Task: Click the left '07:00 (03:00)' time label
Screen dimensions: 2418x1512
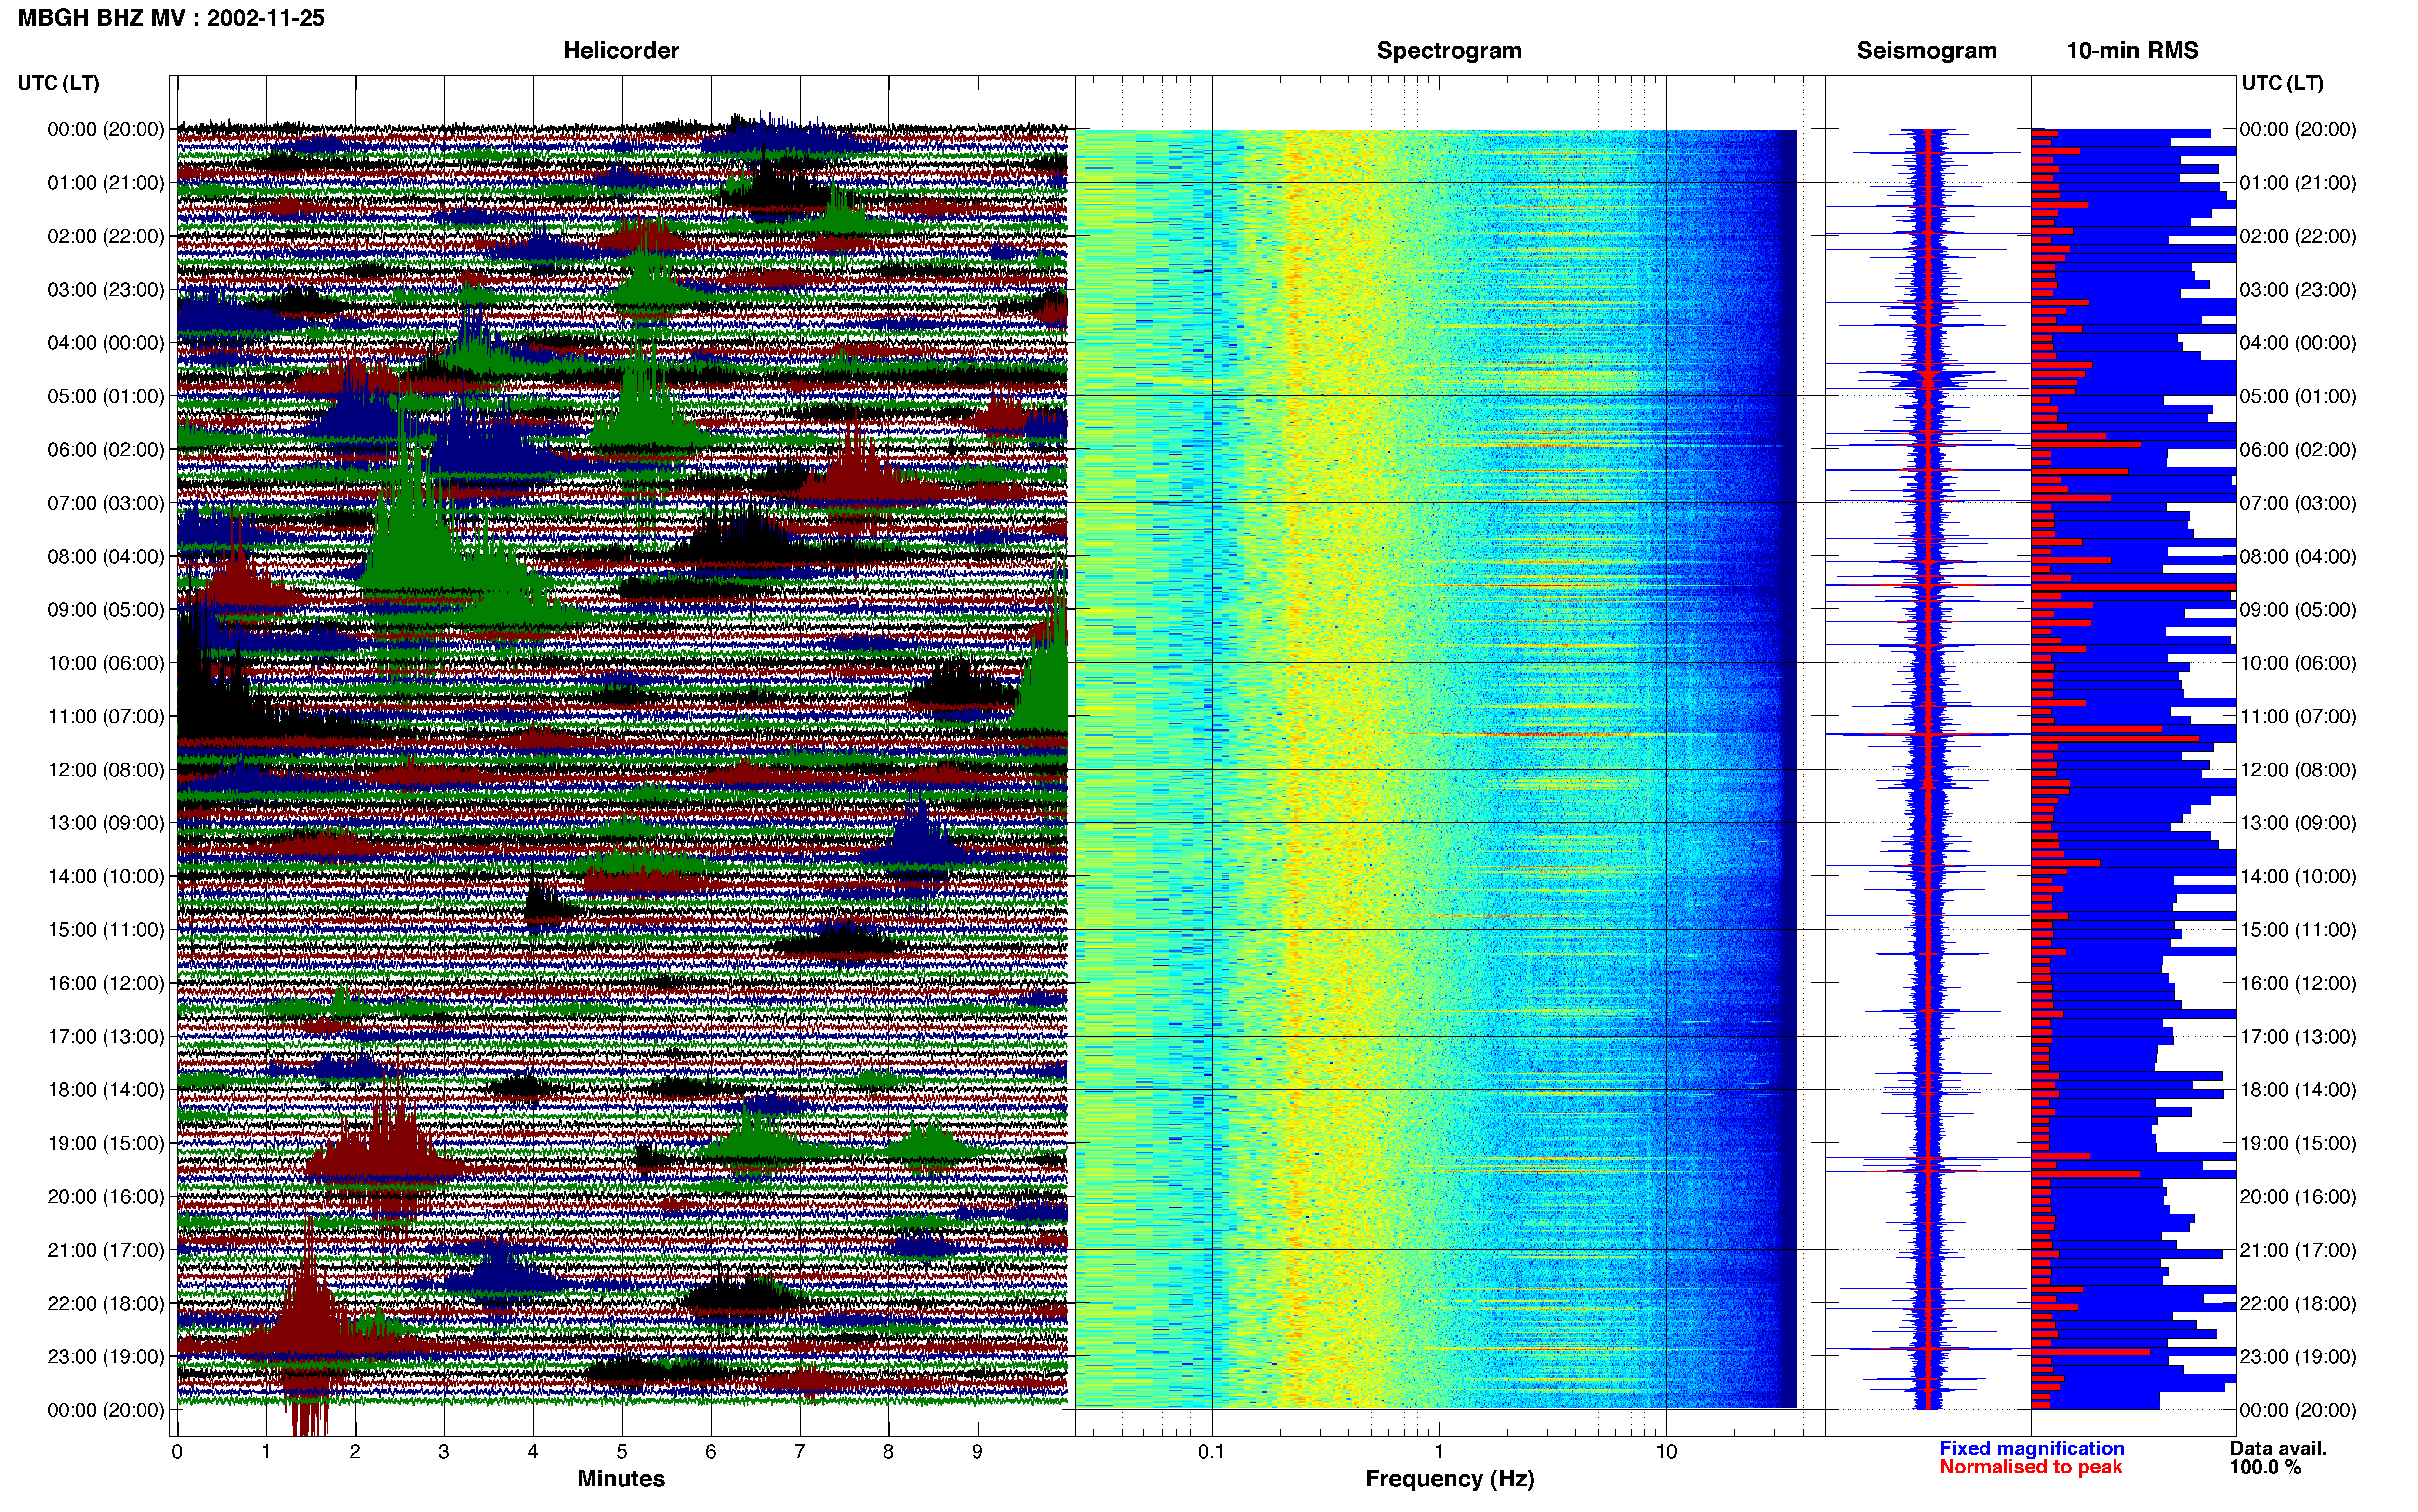Action: (x=106, y=503)
